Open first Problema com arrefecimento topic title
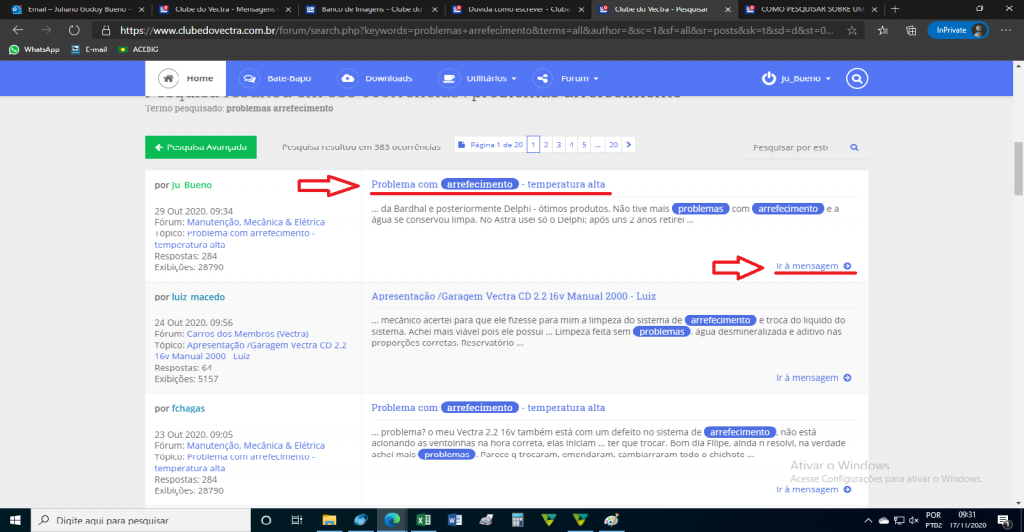Viewport: 1024px width, 532px height. point(488,184)
